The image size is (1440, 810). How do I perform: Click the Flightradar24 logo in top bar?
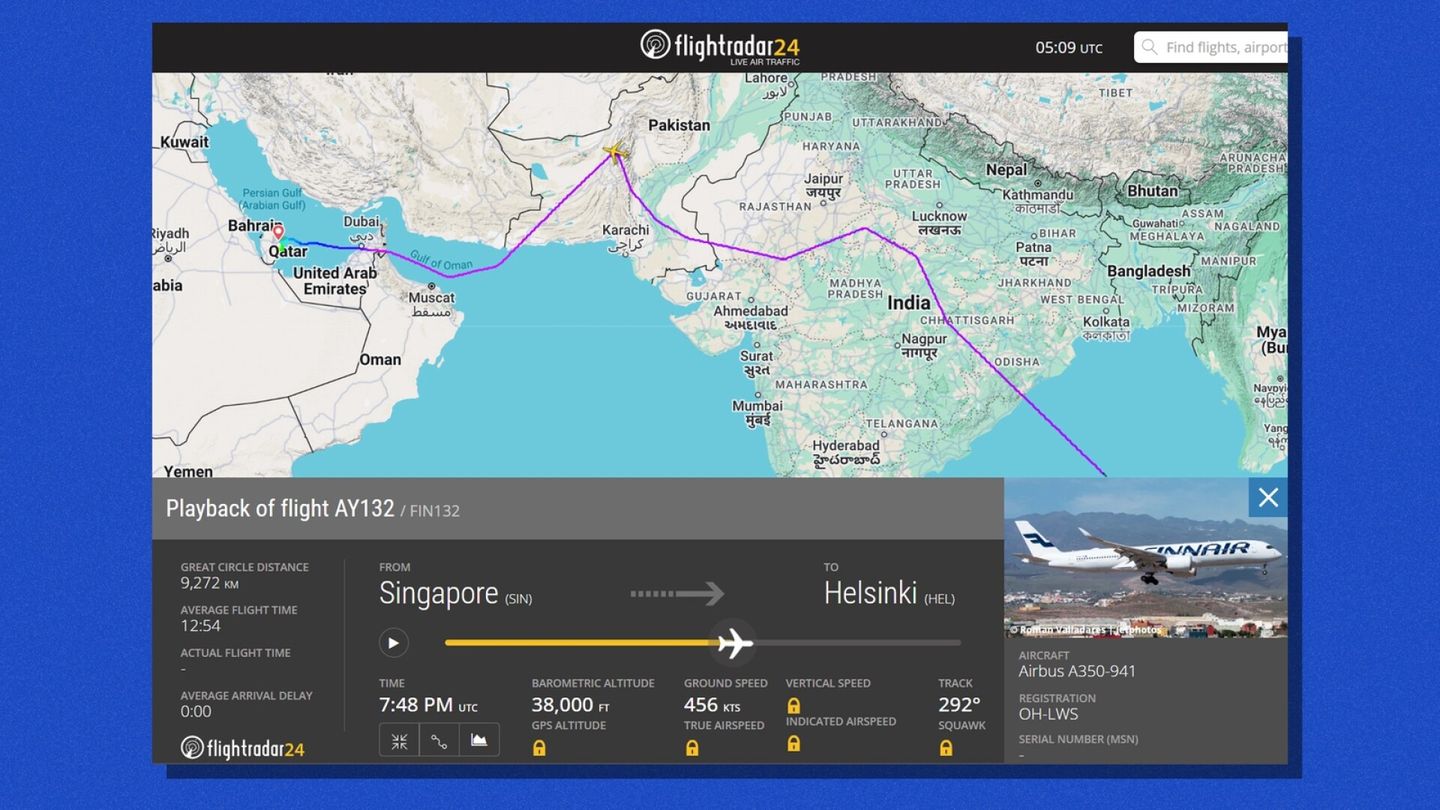coord(720,46)
